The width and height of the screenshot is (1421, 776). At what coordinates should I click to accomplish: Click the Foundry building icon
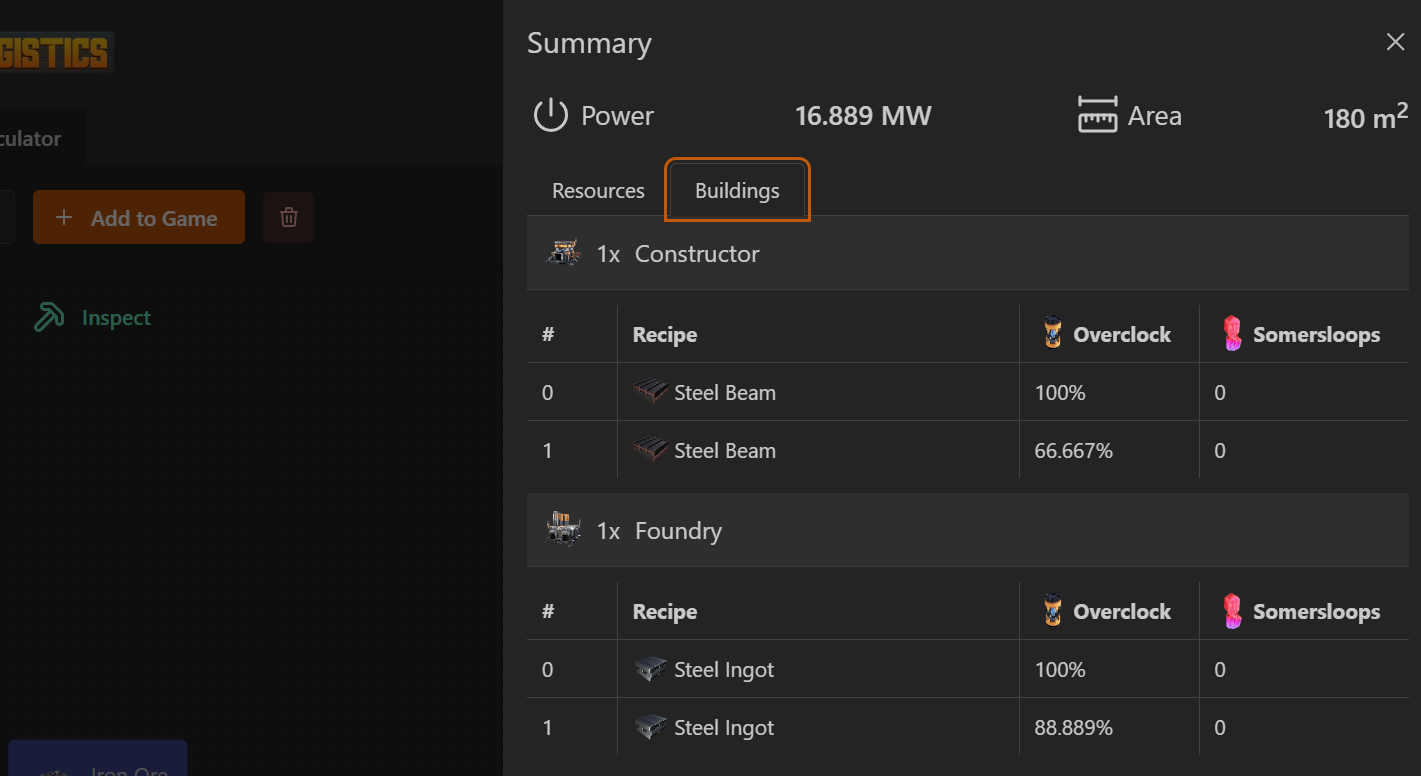[x=564, y=530]
